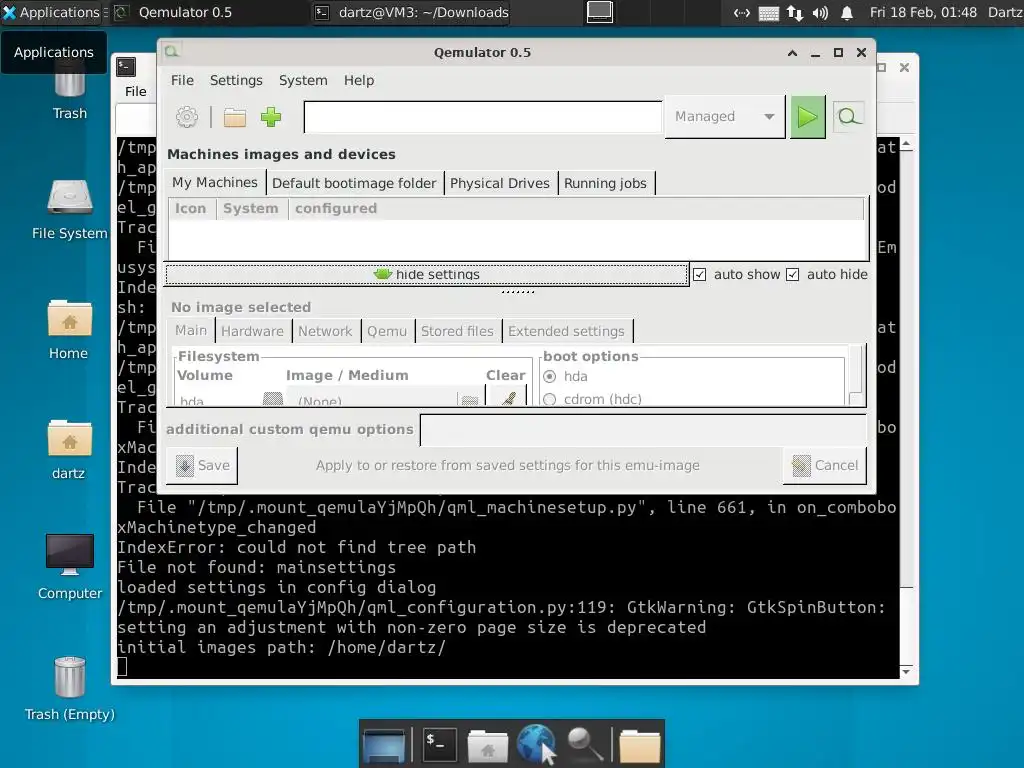Screen dimensions: 1024x768
Task: Select Extended settings tab
Action: coord(566,331)
